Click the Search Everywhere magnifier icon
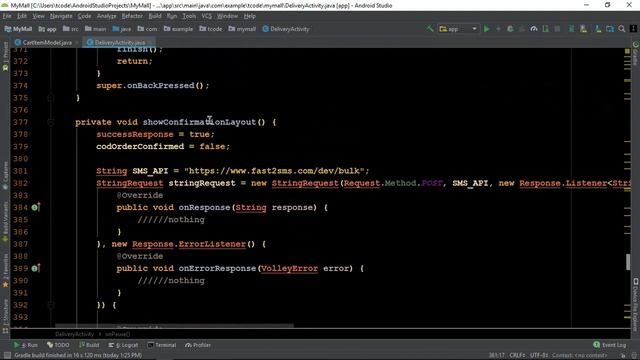The height and width of the screenshot is (360, 640). point(622,29)
